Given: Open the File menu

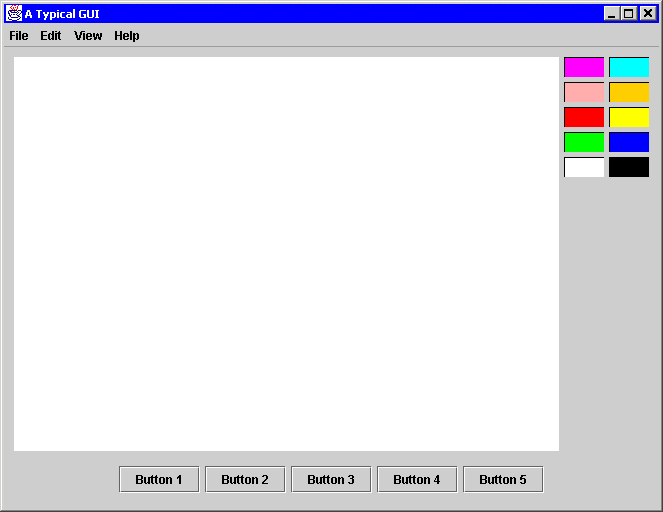Looking at the screenshot, I should pyautogui.click(x=19, y=36).
